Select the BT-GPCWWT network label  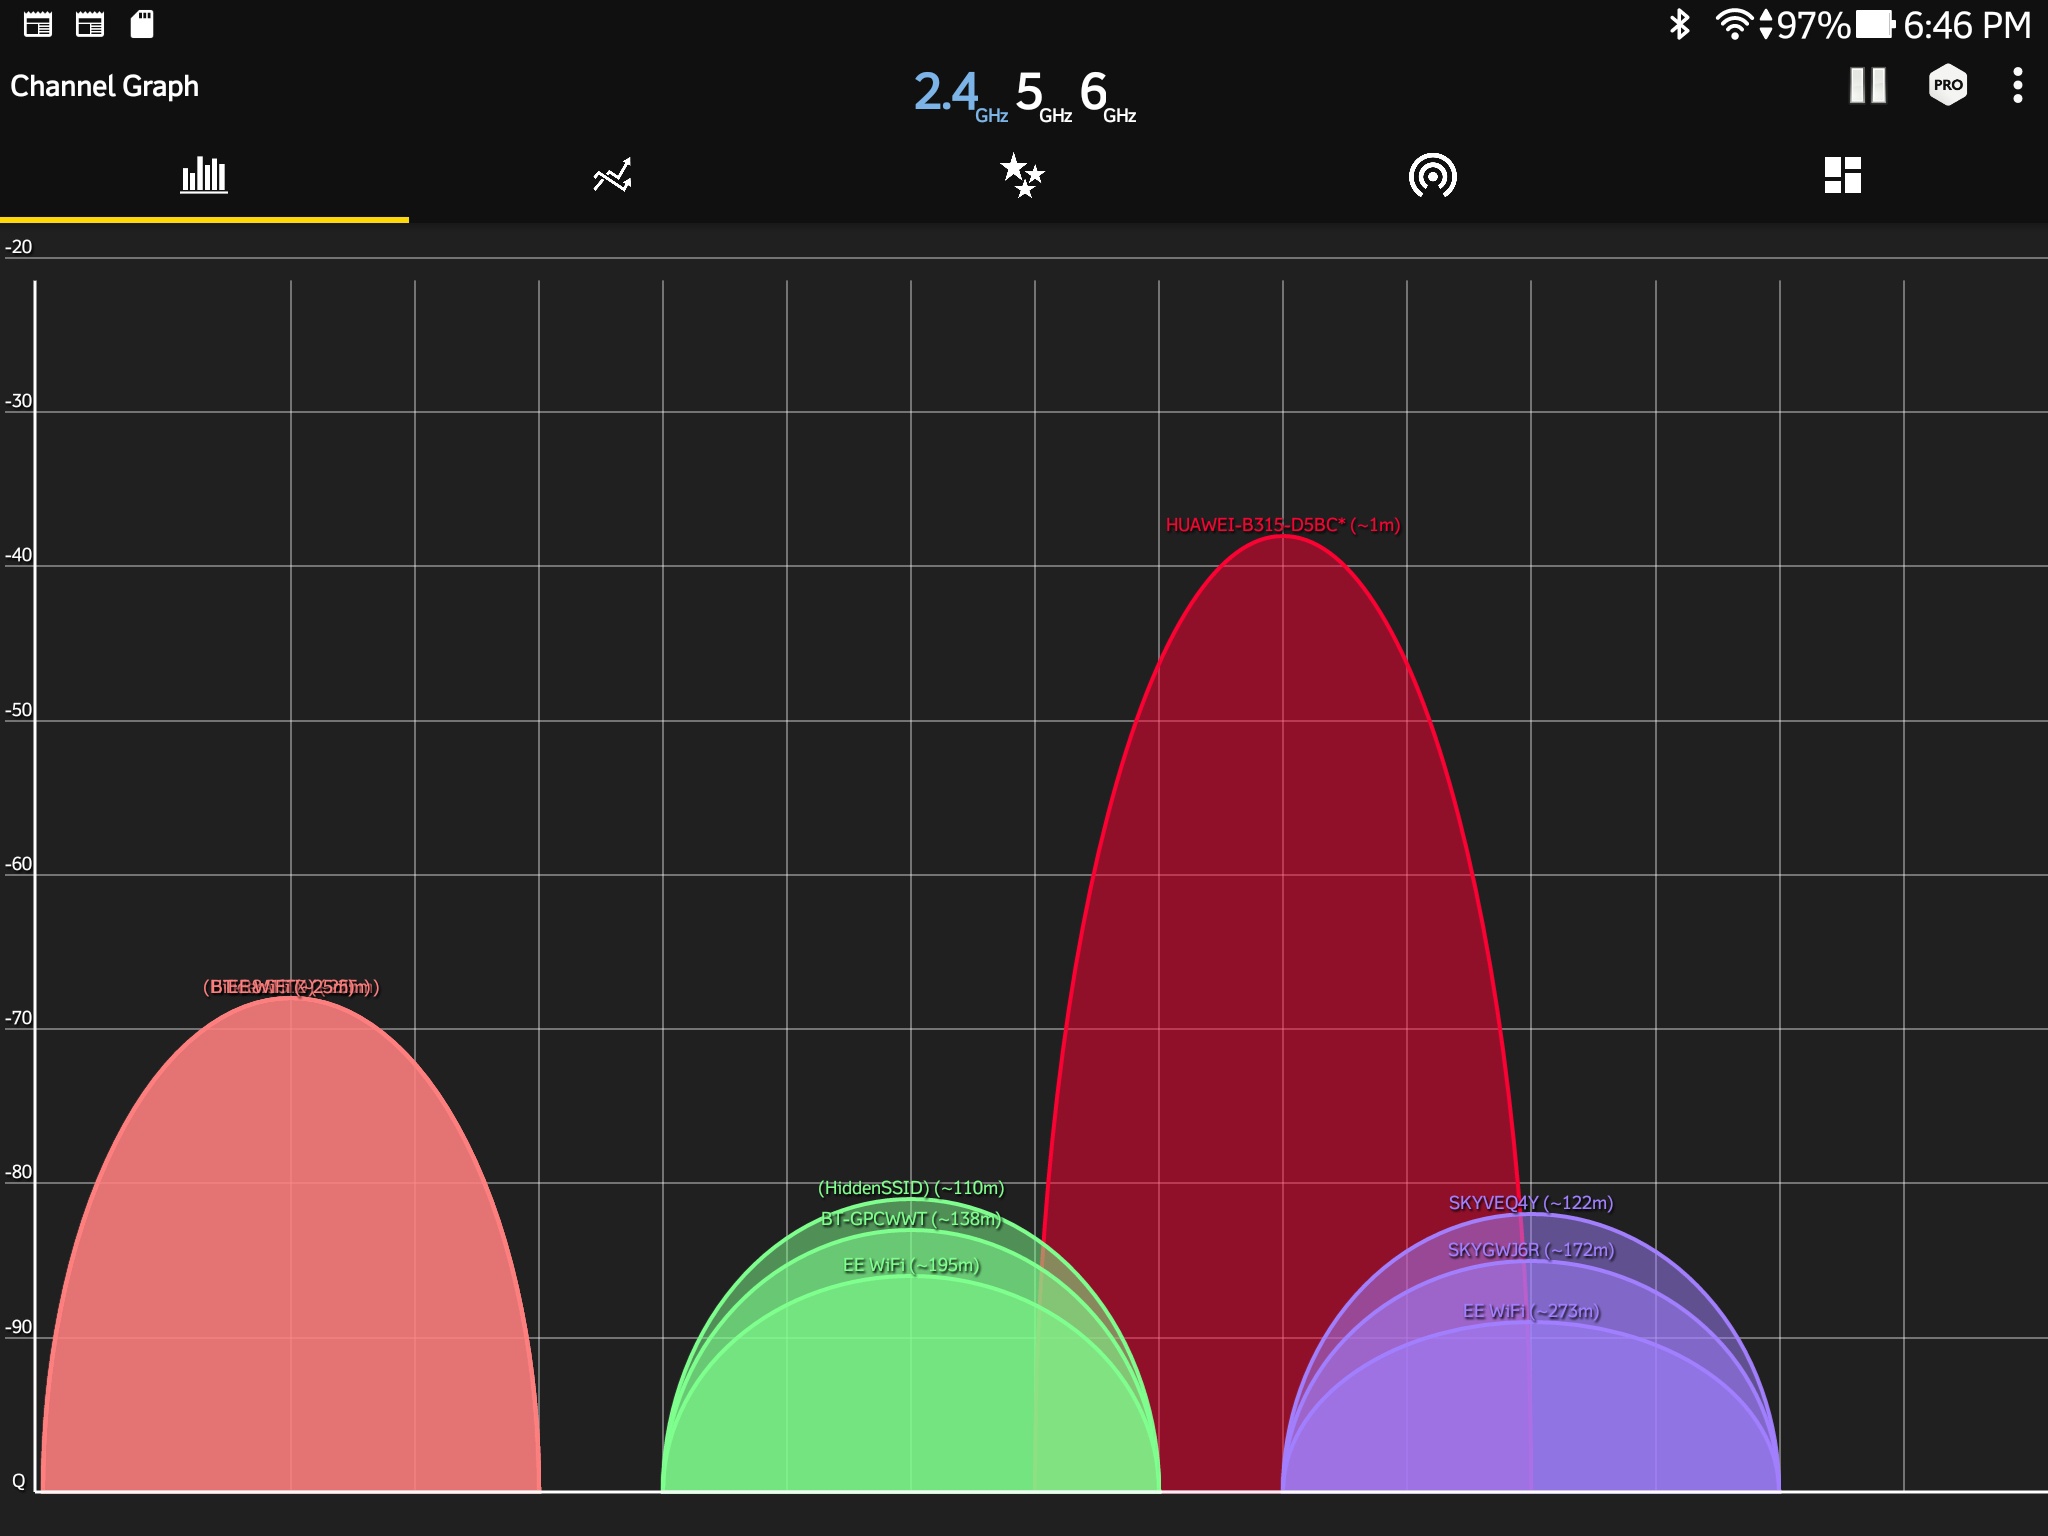pyautogui.click(x=910, y=1219)
